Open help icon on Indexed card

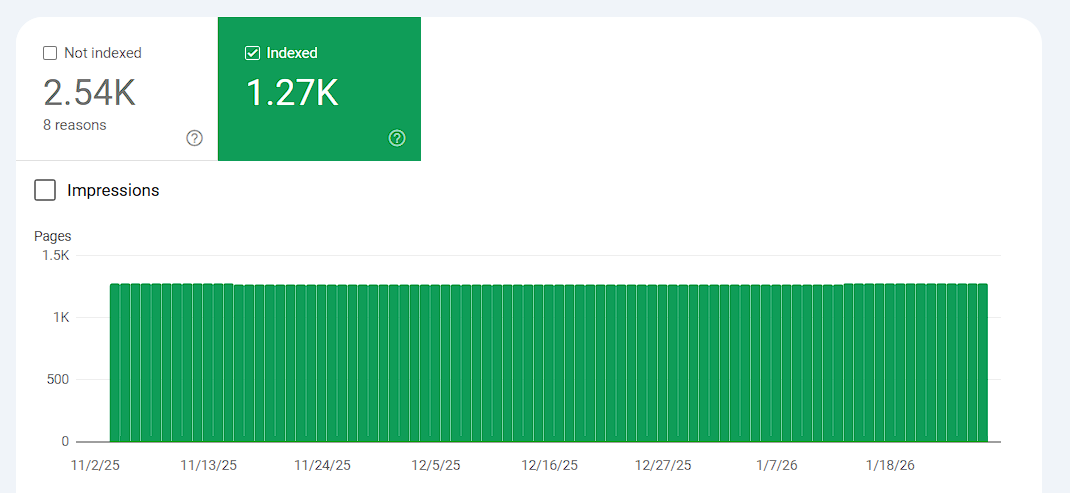pyautogui.click(x=397, y=138)
